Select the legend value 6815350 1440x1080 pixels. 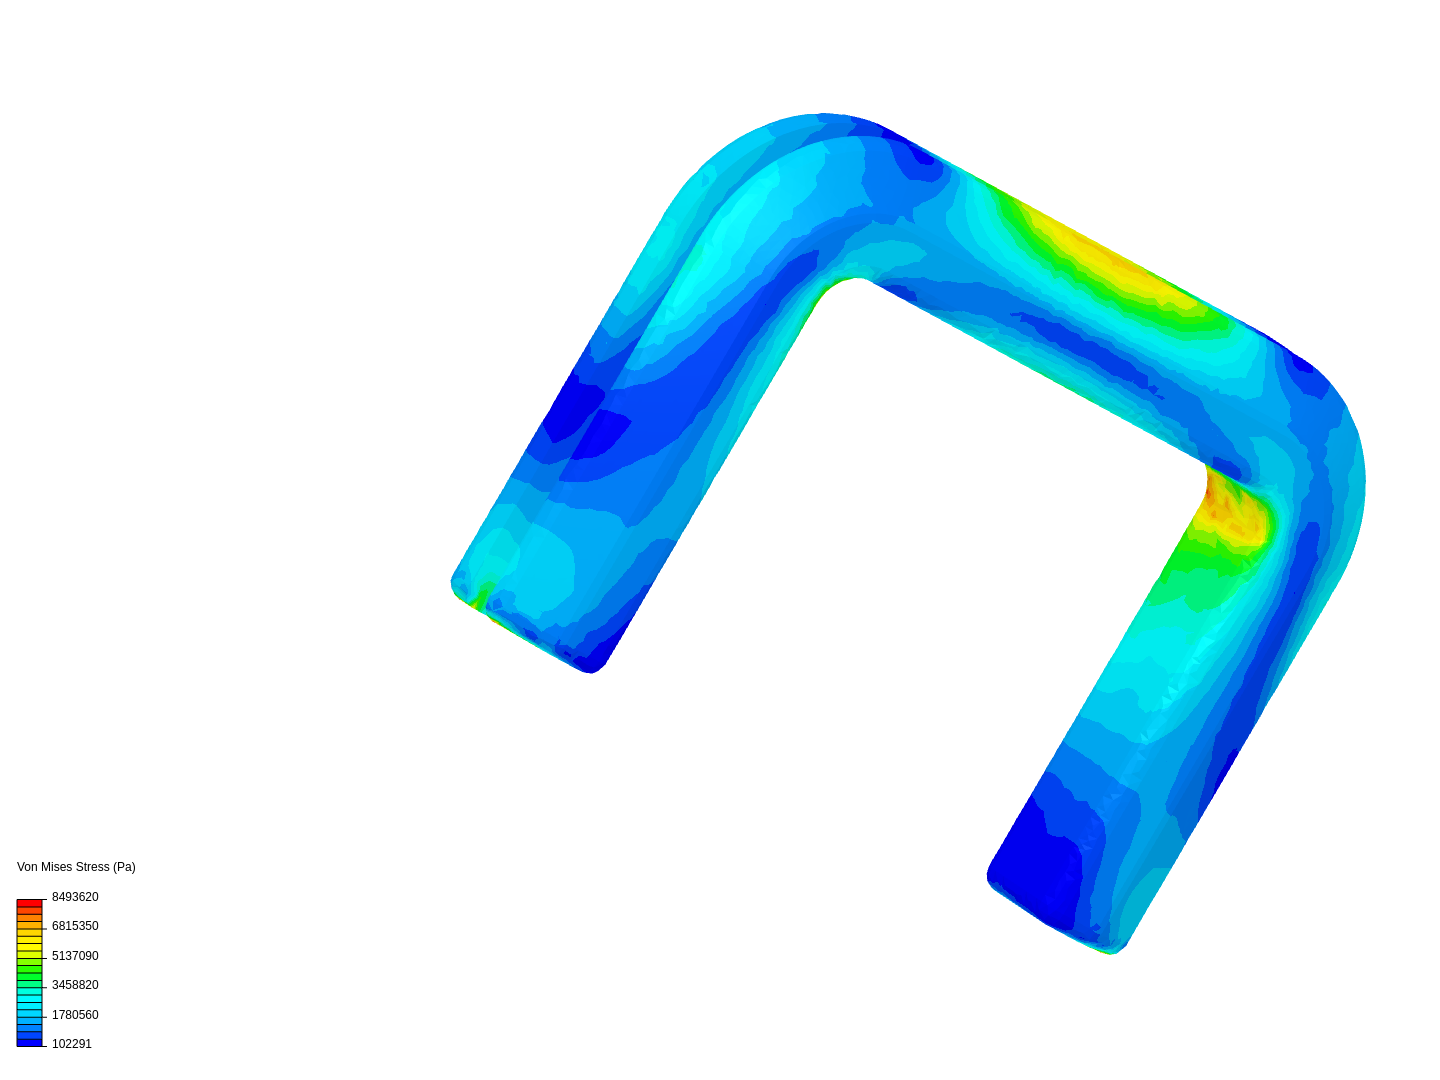point(75,926)
